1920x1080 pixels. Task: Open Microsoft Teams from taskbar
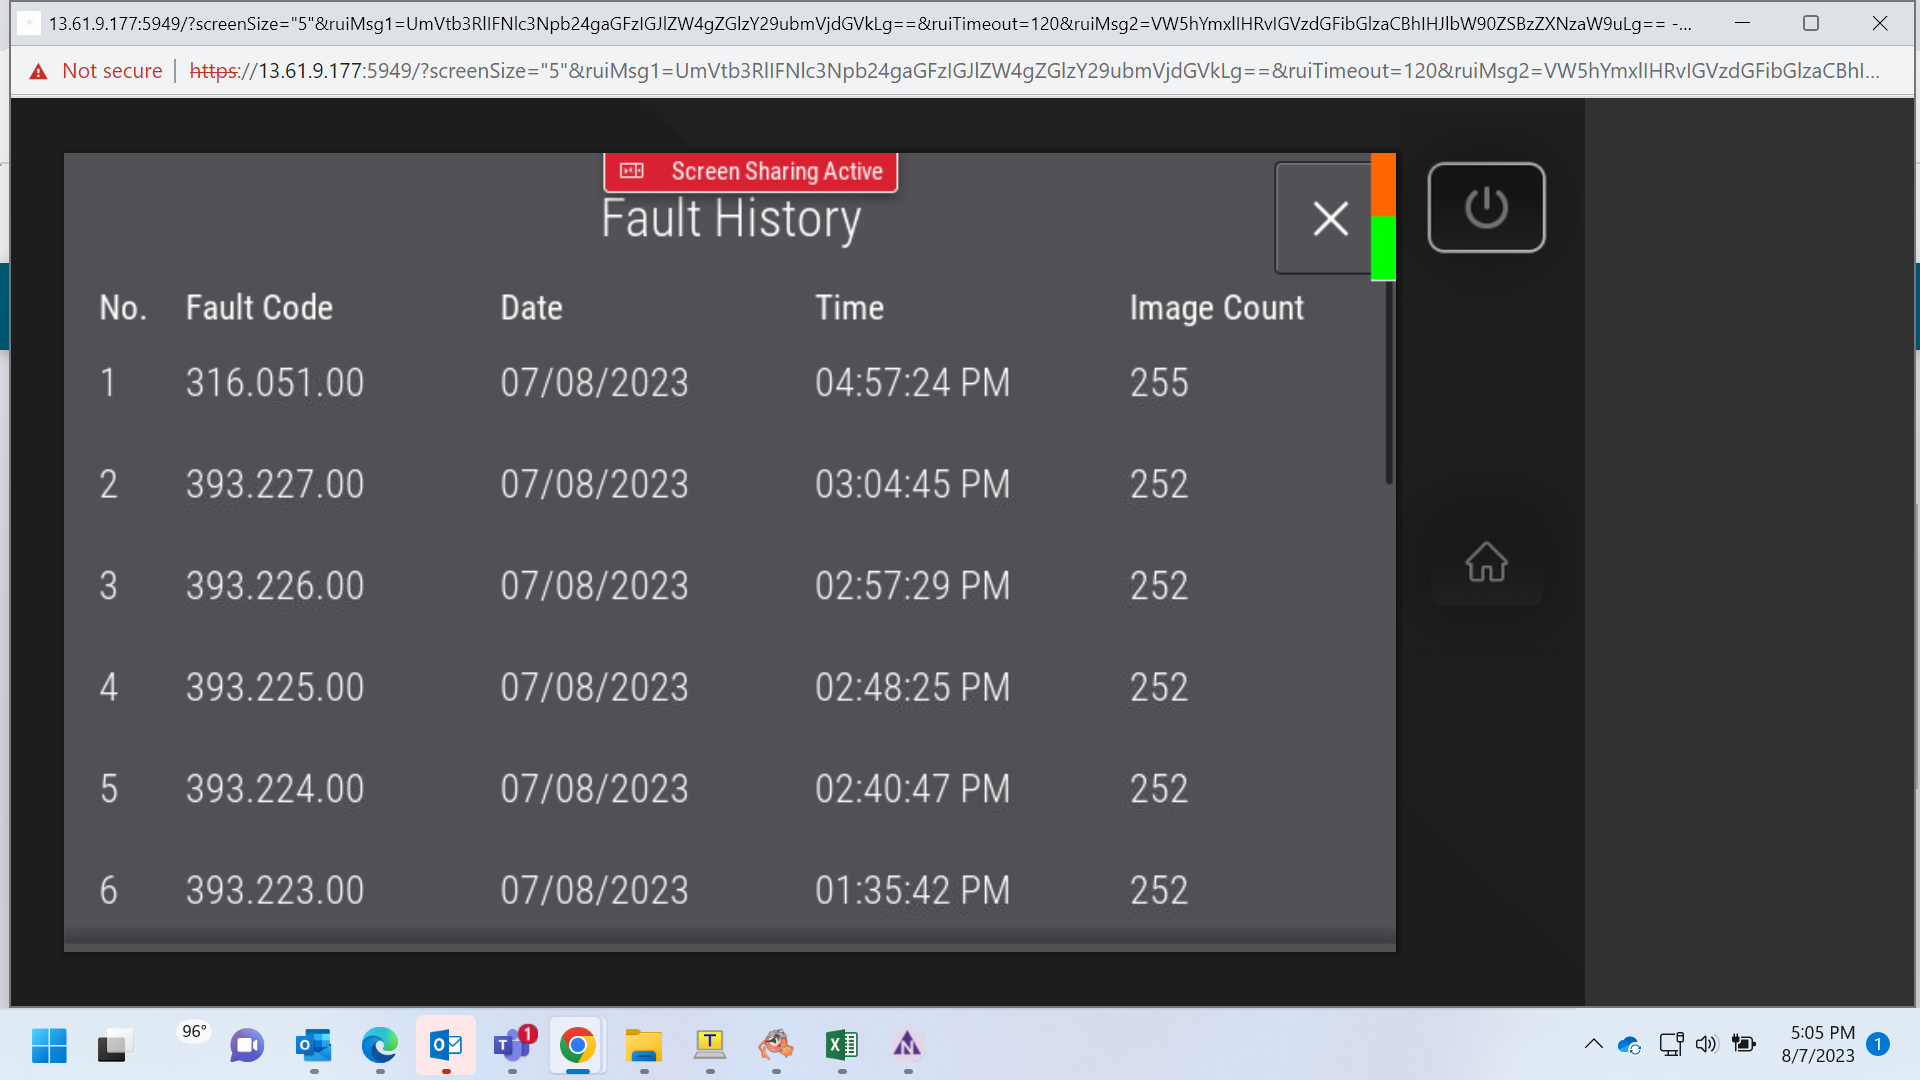513,1046
